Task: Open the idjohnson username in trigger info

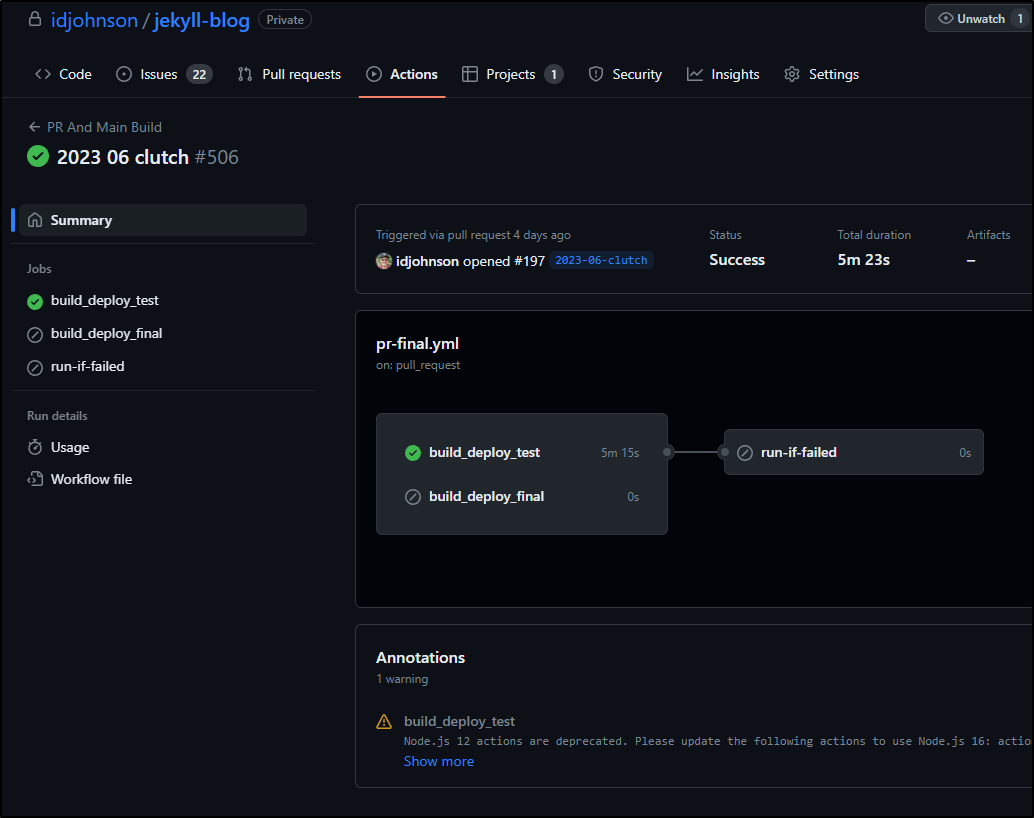Action: [427, 261]
